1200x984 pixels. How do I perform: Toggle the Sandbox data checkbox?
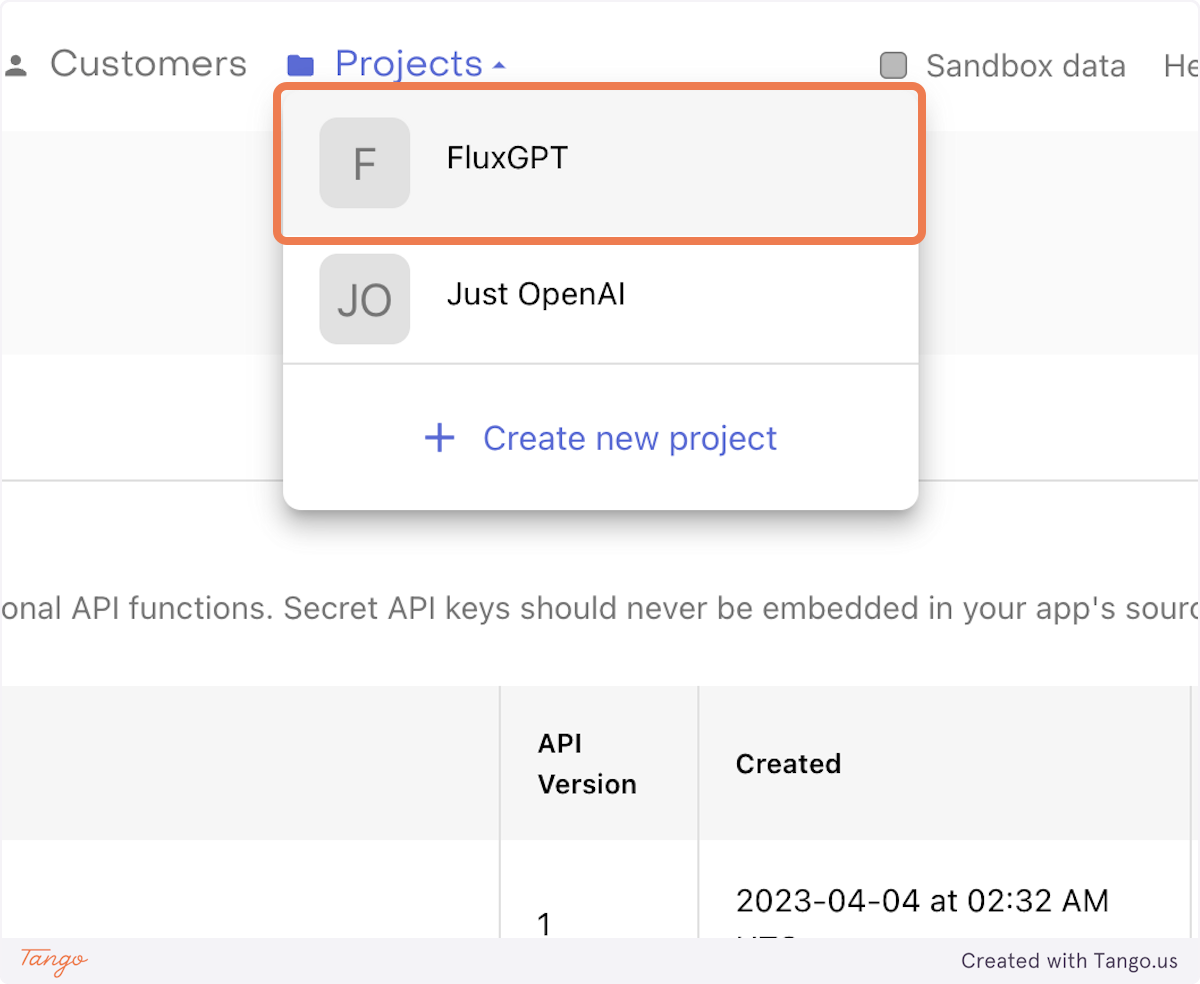(x=893, y=66)
